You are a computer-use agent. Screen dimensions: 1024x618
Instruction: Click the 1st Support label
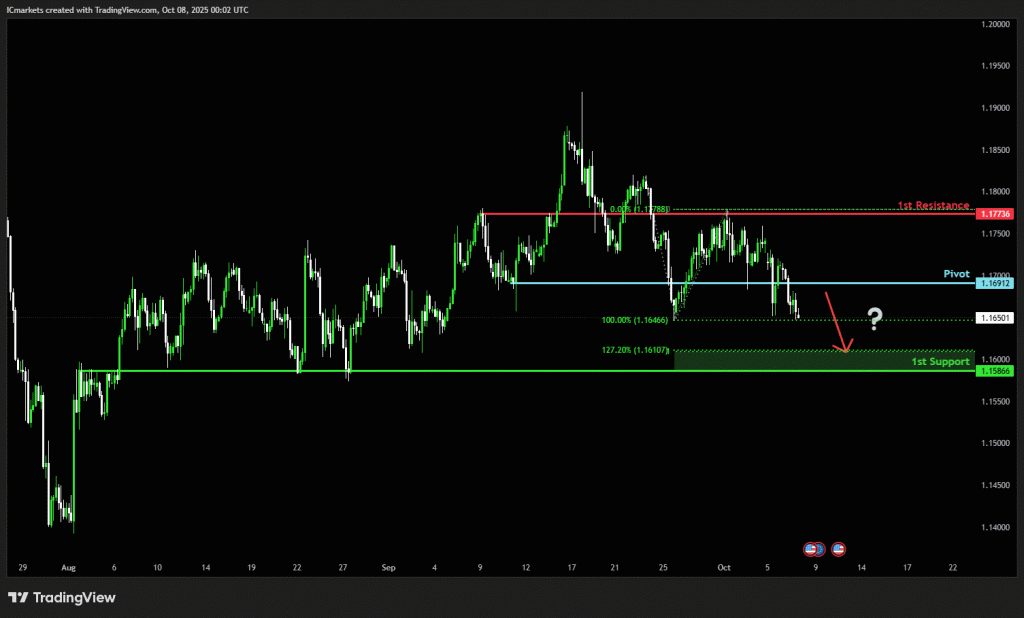coord(940,361)
